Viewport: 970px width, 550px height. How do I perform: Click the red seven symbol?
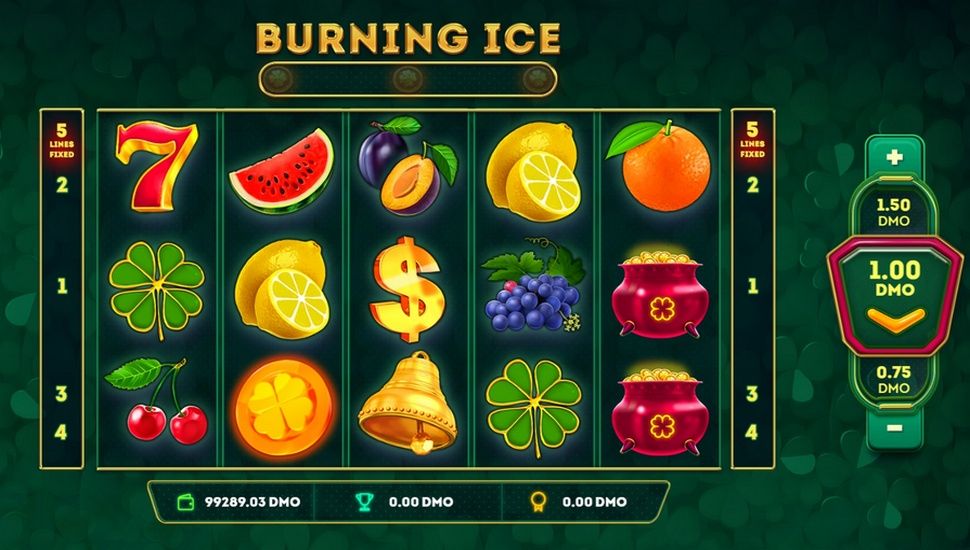tap(157, 166)
